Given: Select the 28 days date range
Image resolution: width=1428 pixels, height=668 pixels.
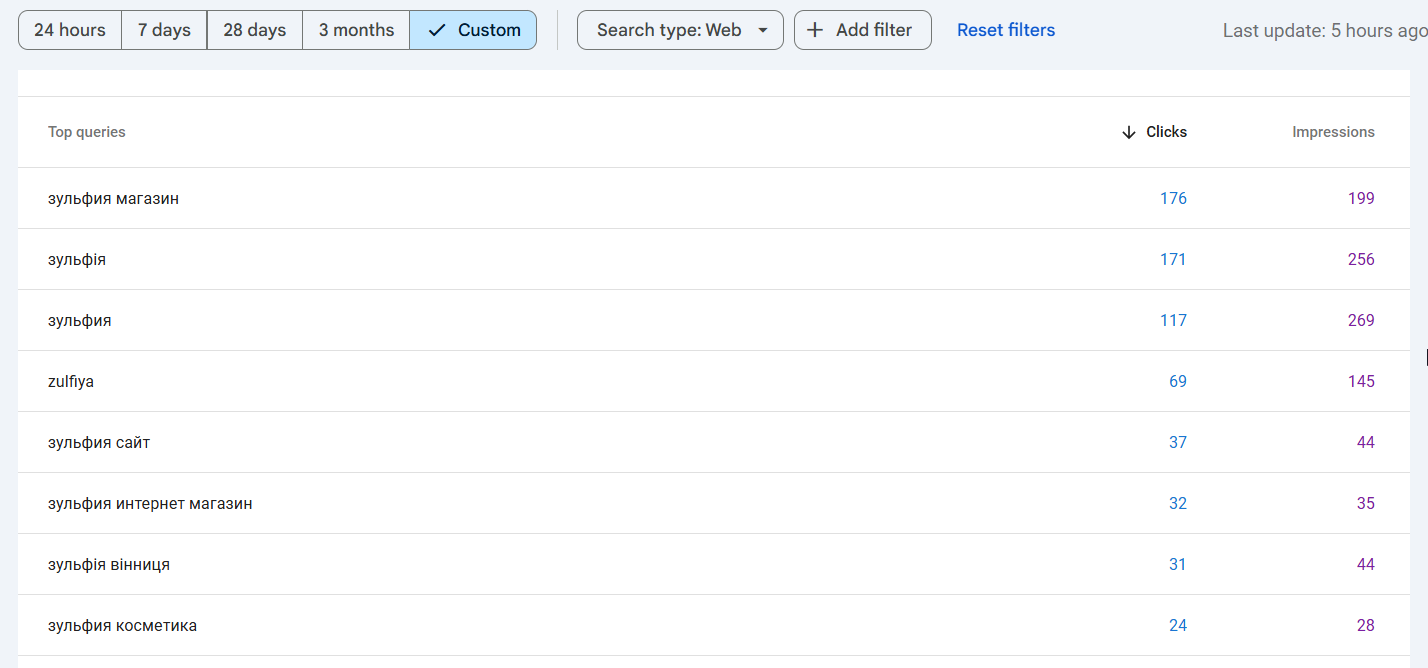Looking at the screenshot, I should pyautogui.click(x=255, y=30).
